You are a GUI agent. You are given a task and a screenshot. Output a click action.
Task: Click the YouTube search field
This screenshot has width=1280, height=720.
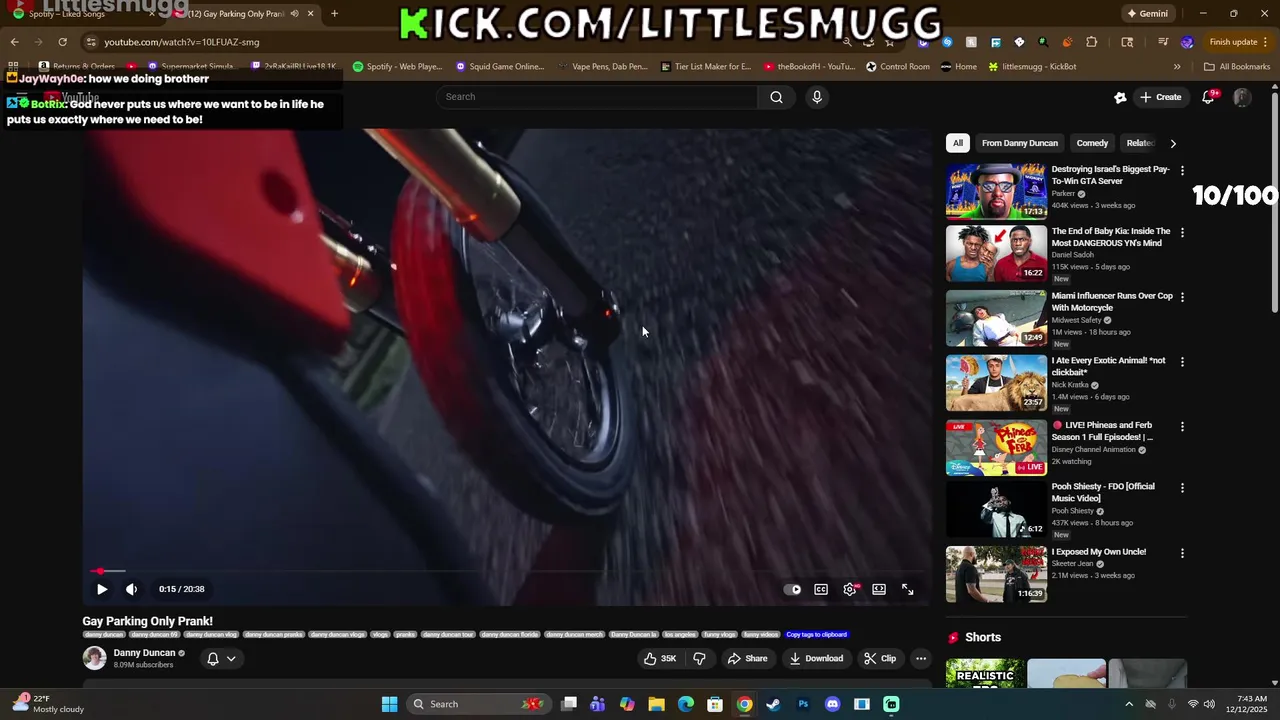point(597,97)
